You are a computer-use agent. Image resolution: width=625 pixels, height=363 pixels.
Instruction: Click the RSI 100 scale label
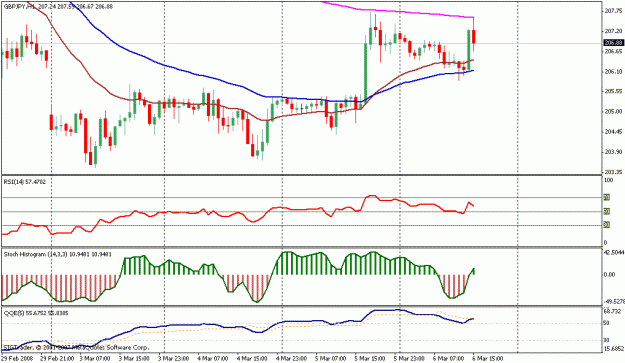coord(608,181)
